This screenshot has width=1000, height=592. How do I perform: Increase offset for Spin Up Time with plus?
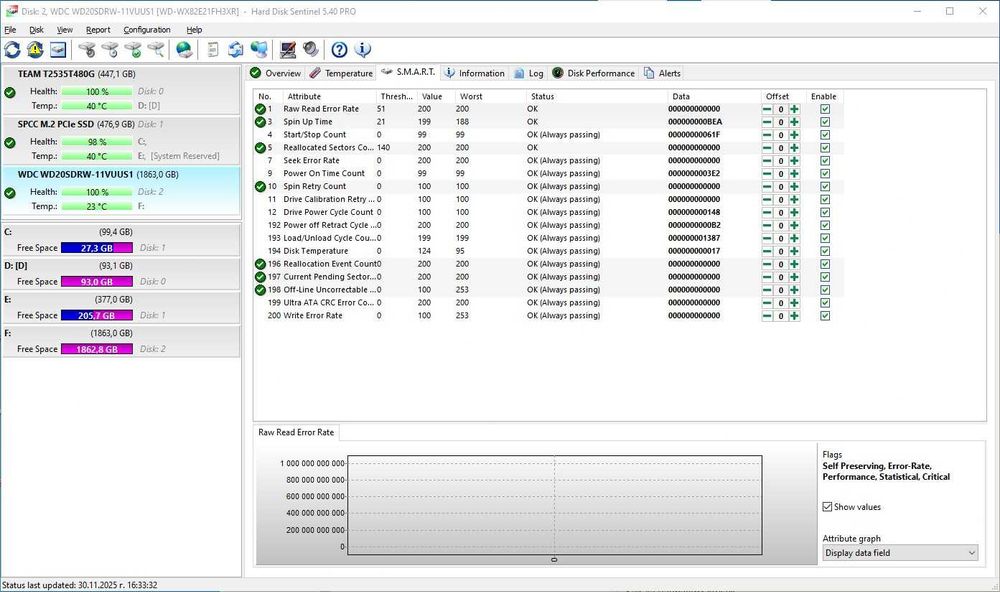(x=794, y=122)
